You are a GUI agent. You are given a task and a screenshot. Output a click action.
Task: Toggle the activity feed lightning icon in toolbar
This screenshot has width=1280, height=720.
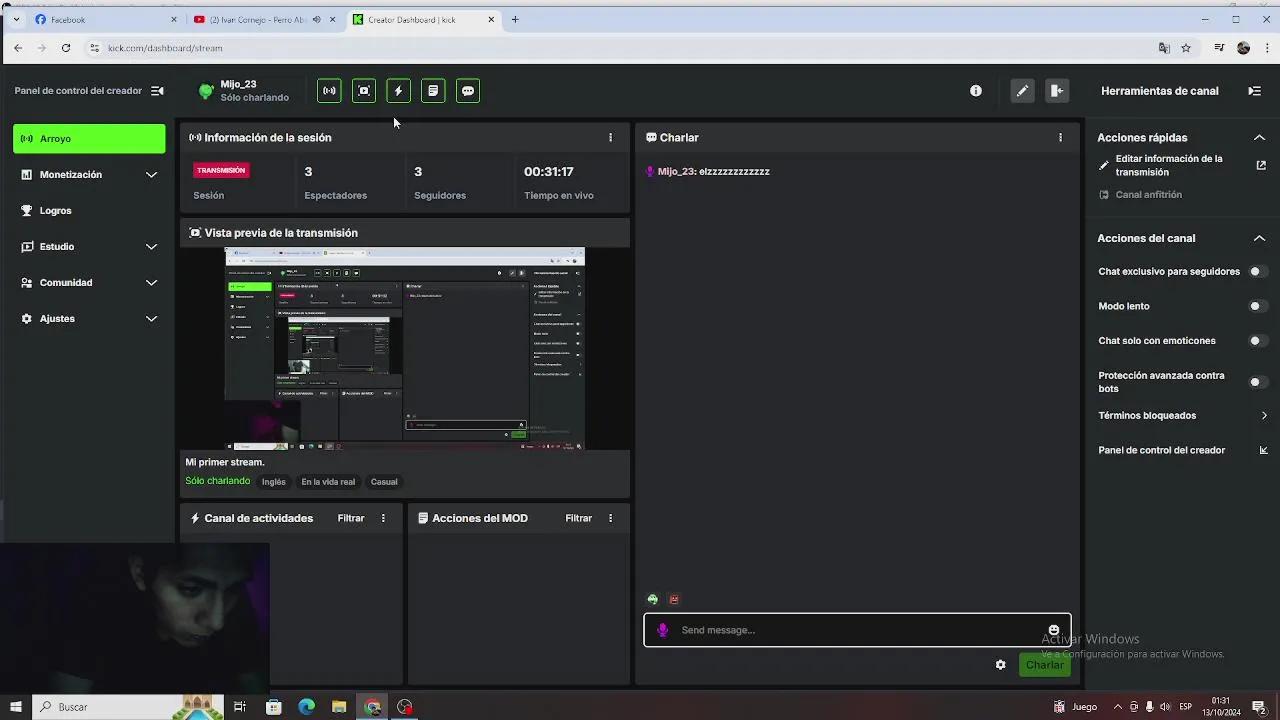(x=398, y=91)
